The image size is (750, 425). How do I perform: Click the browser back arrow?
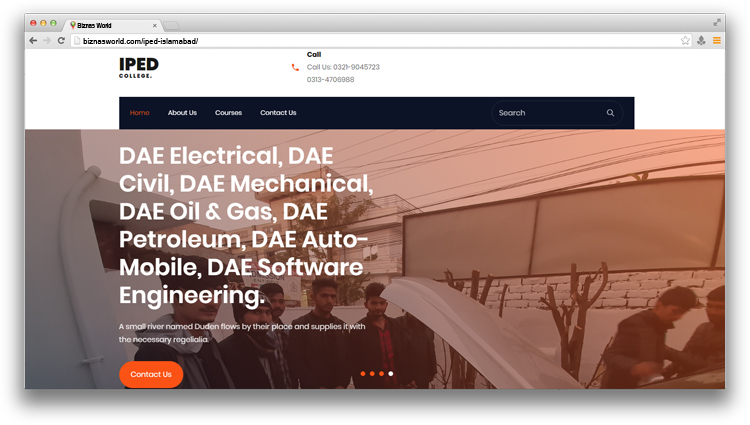point(33,41)
